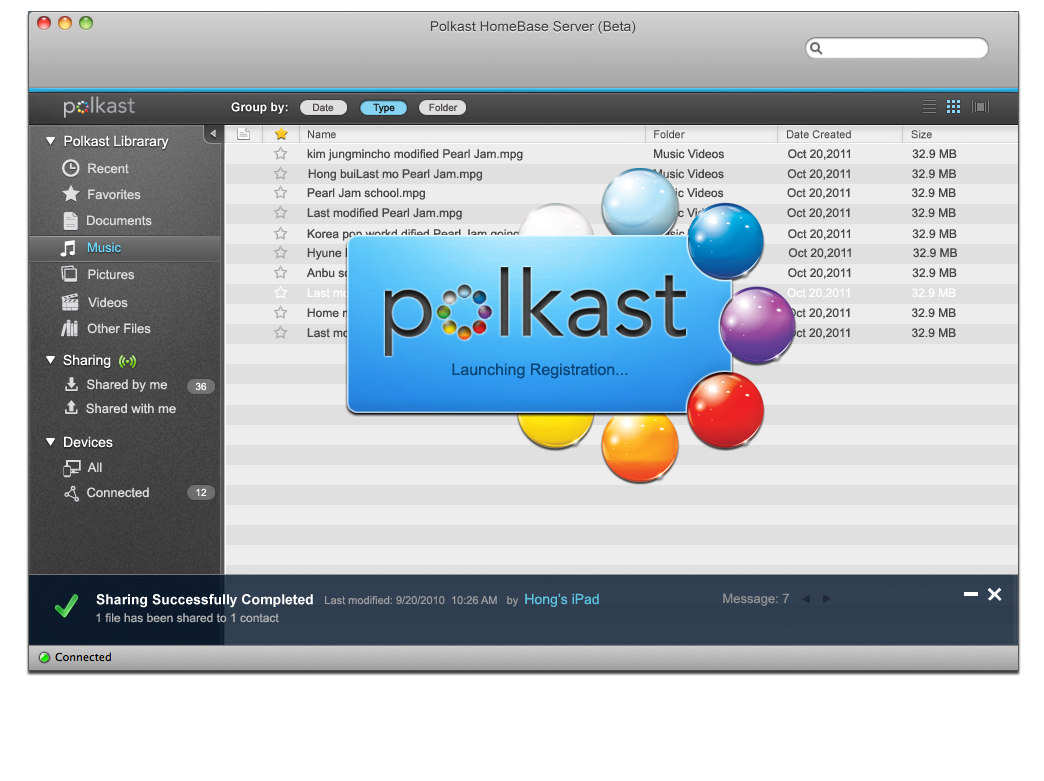The height and width of the screenshot is (781, 1044).
Task: Collapse the Devices section triangle
Action: click(x=50, y=442)
